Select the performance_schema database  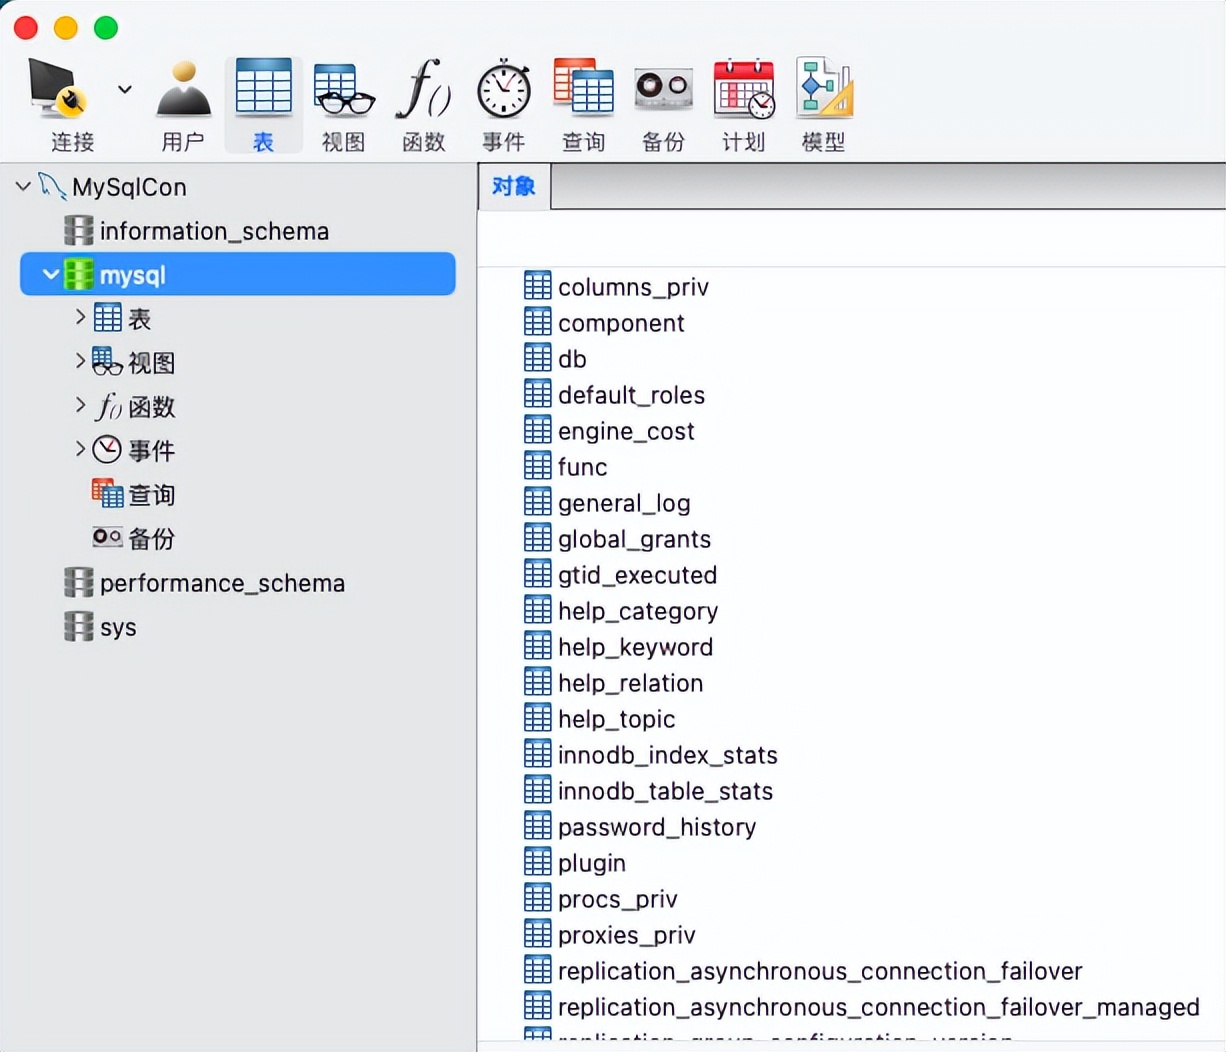point(221,583)
